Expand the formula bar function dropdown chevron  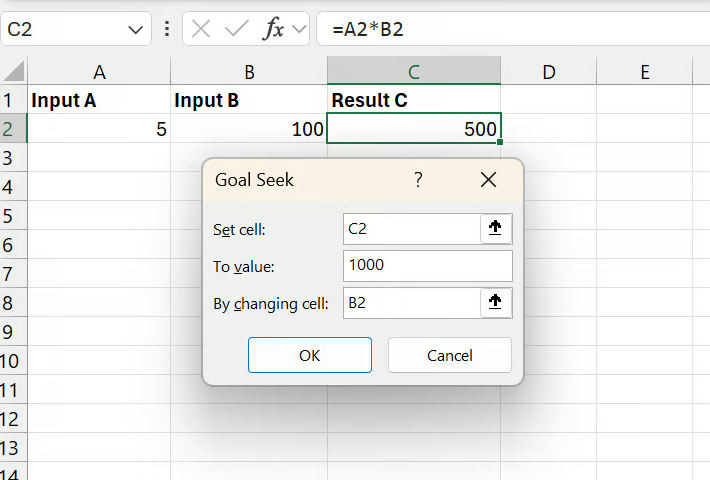click(x=298, y=29)
